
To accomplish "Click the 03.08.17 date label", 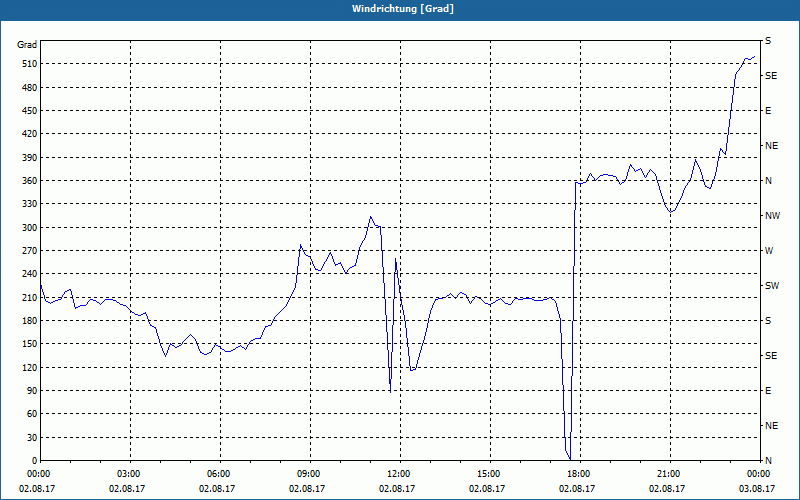I will click(x=757, y=489).
